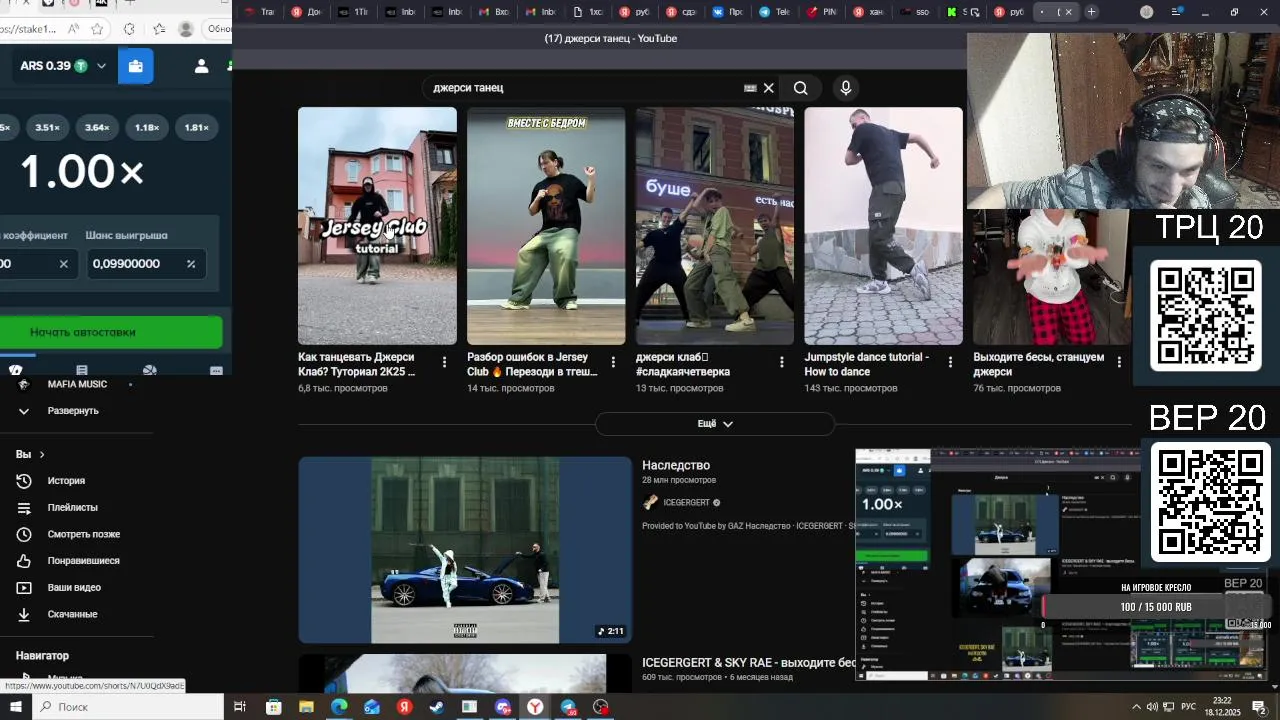The image size is (1280, 720).
Task: Open Downloads (Скачанные) in sidebar
Action: tap(72, 614)
